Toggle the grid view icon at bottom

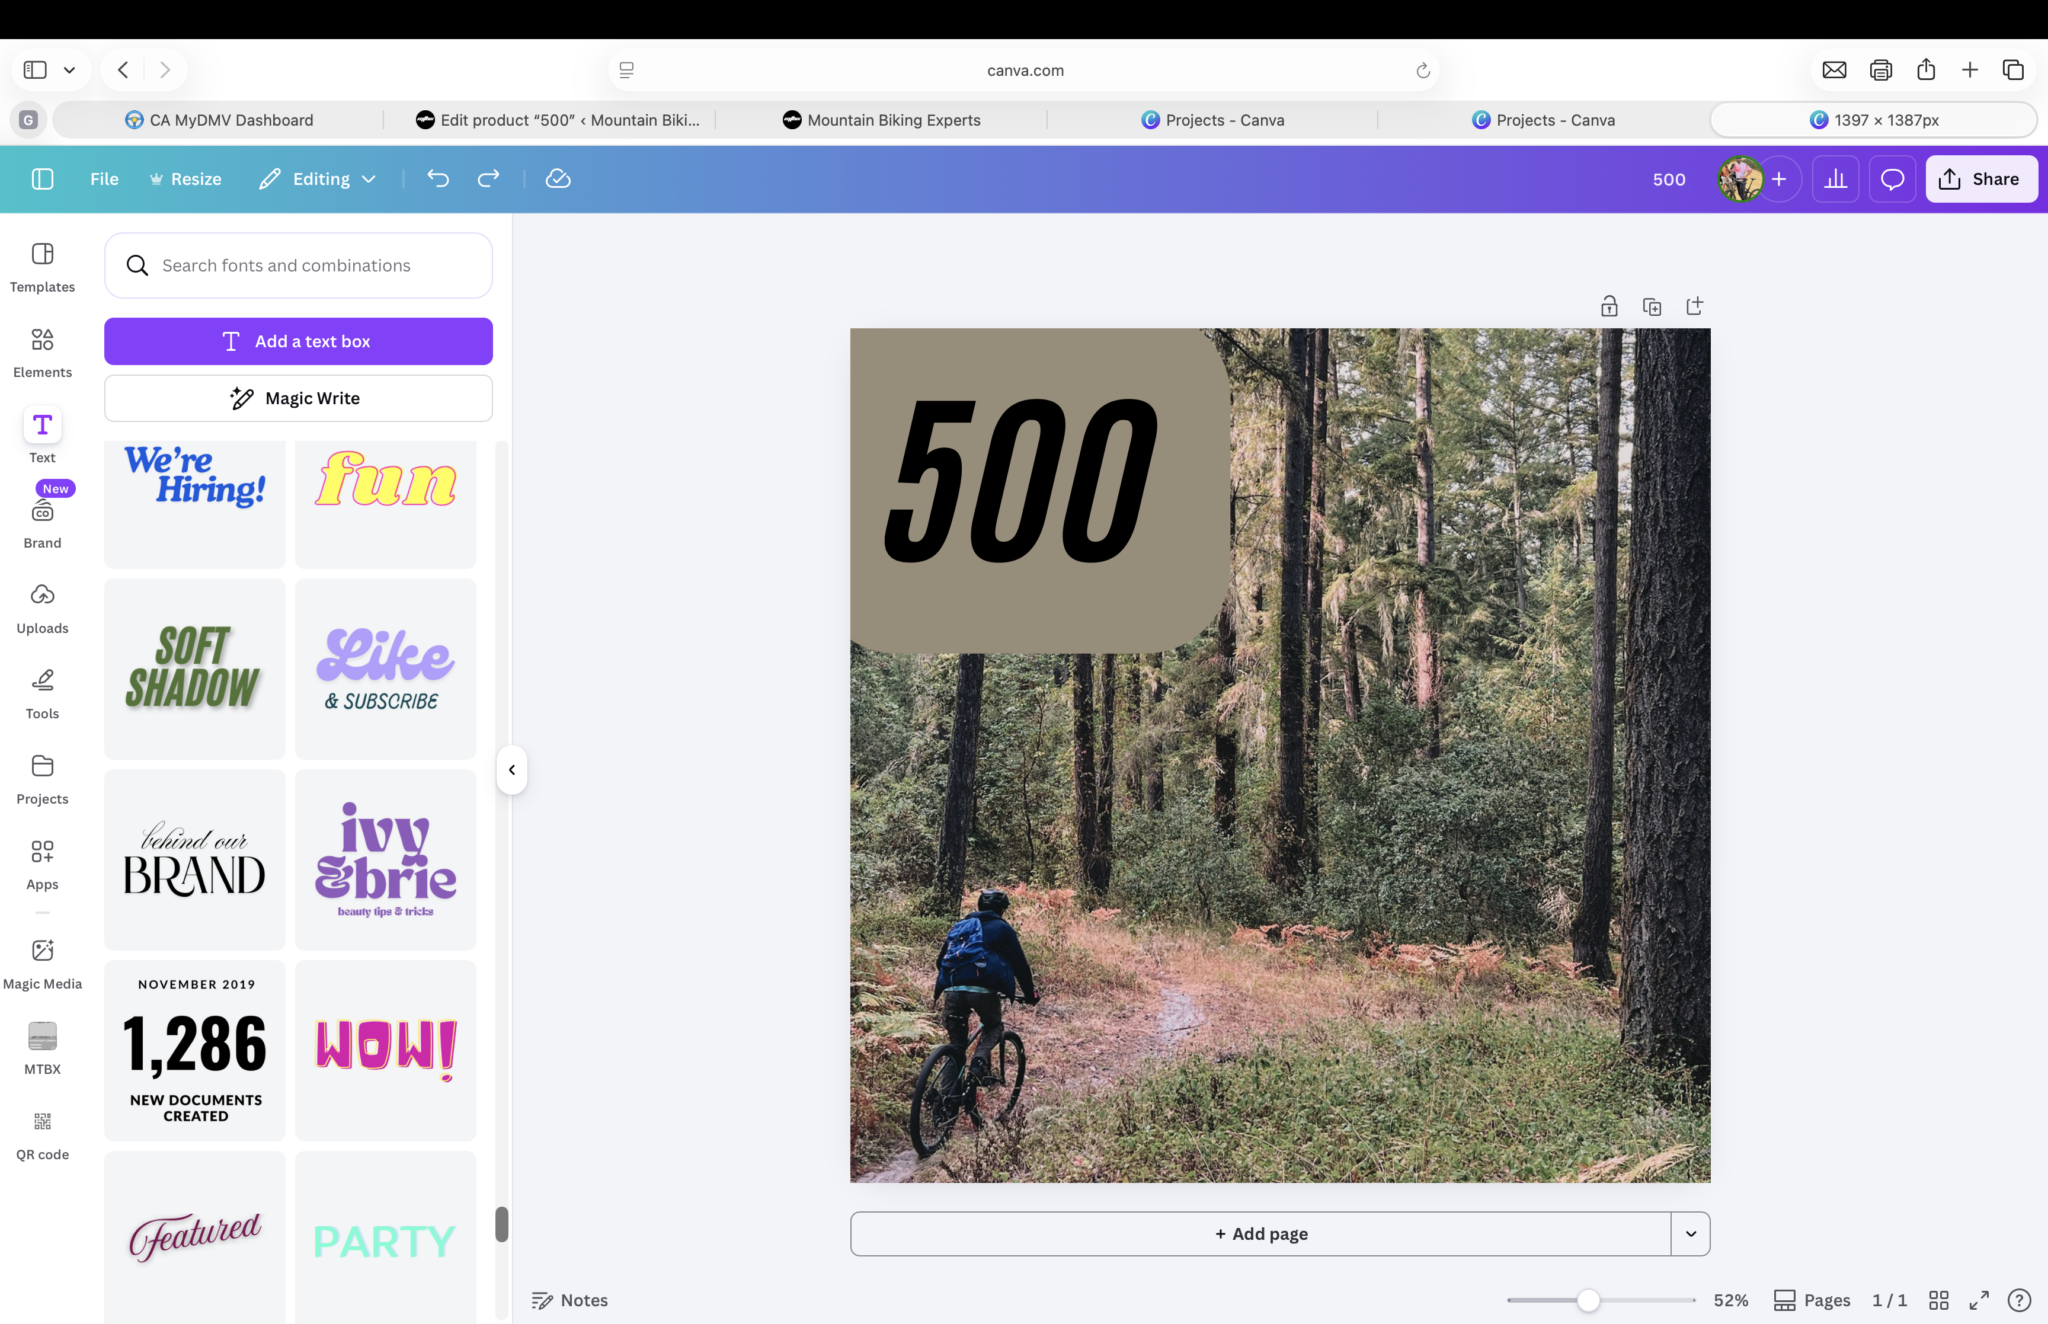1938,1300
